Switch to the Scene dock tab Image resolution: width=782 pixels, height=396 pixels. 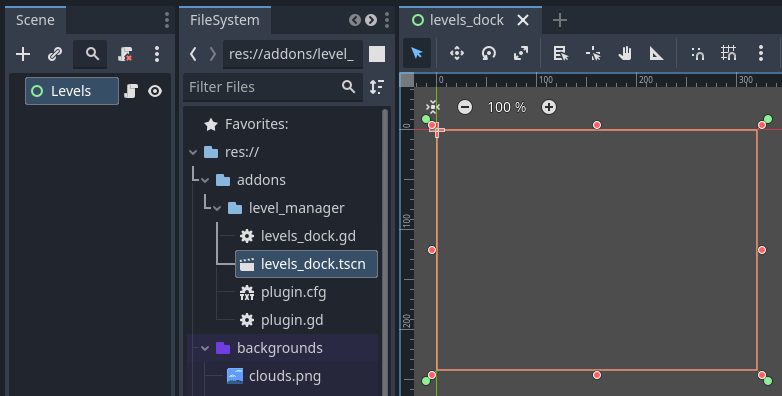[x=35, y=20]
